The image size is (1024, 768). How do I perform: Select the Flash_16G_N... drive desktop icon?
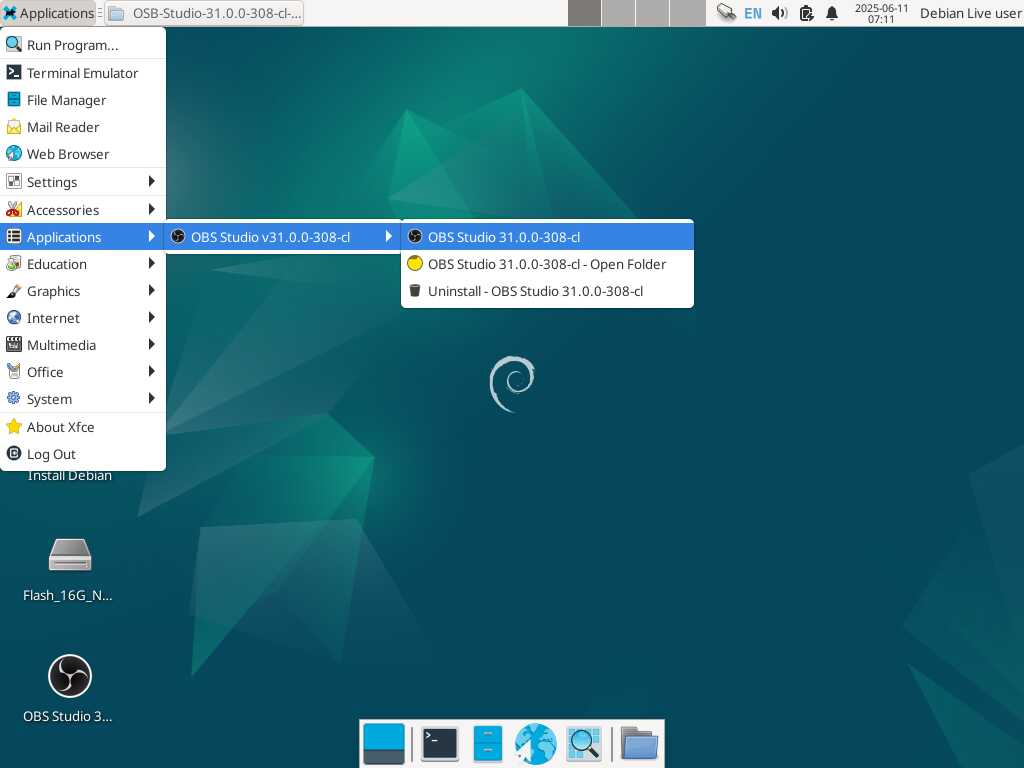click(70, 555)
